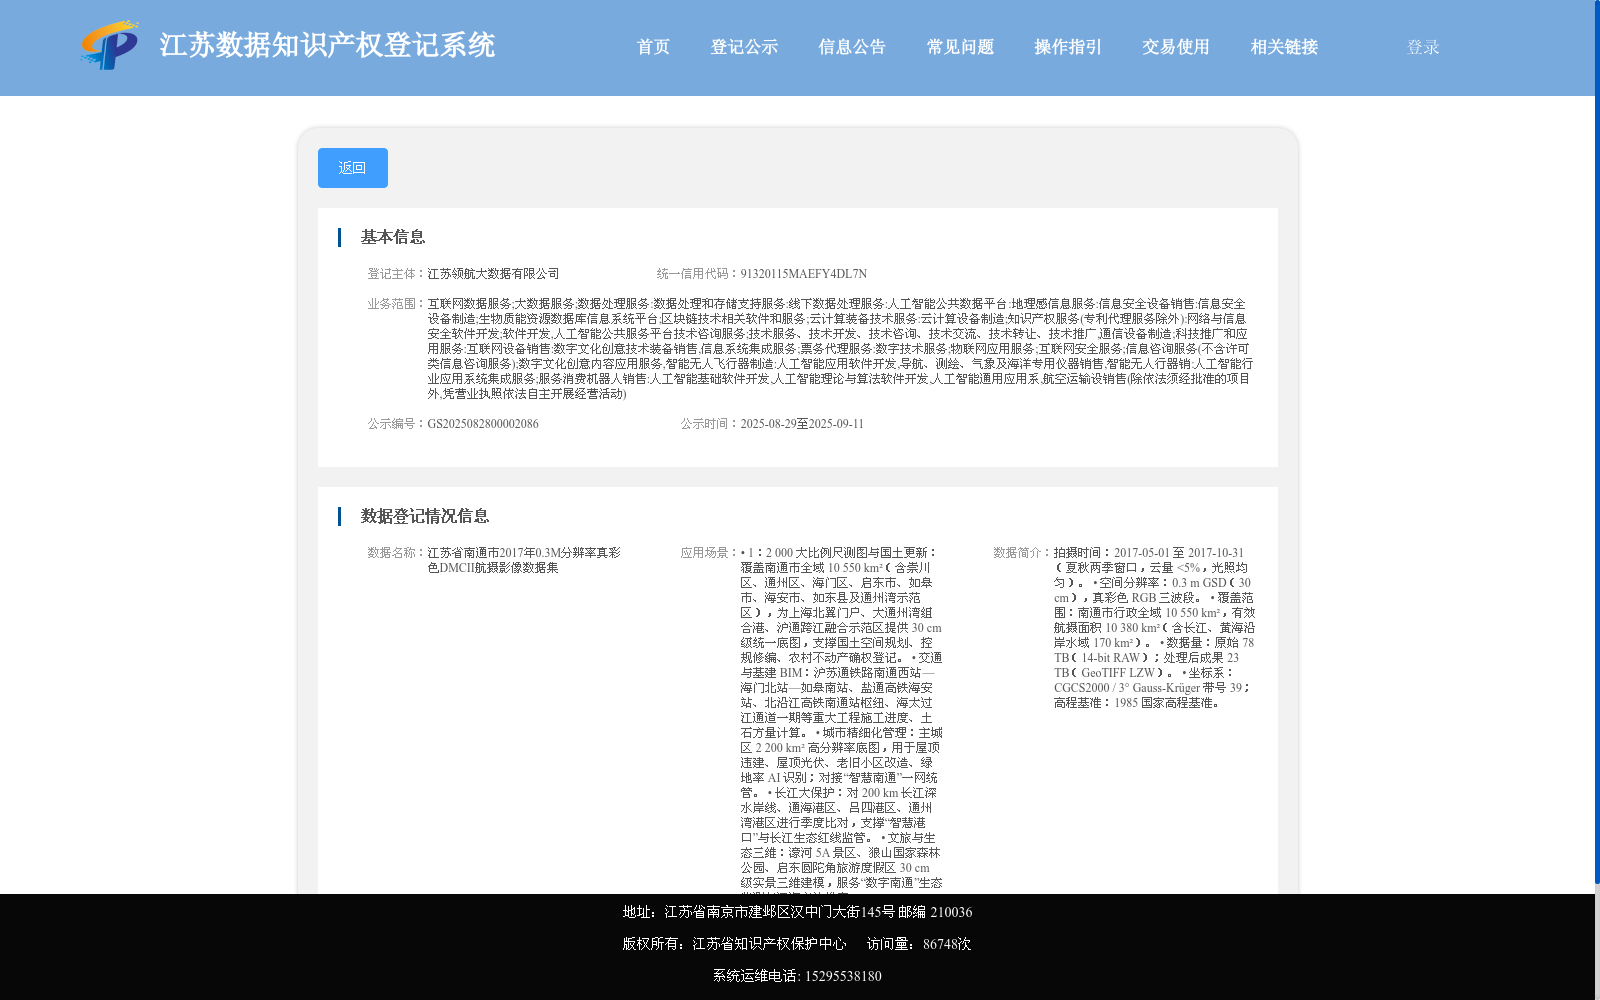The width and height of the screenshot is (1600, 1000).
Task: Click the 数据简介 label
Action: 1023,553
